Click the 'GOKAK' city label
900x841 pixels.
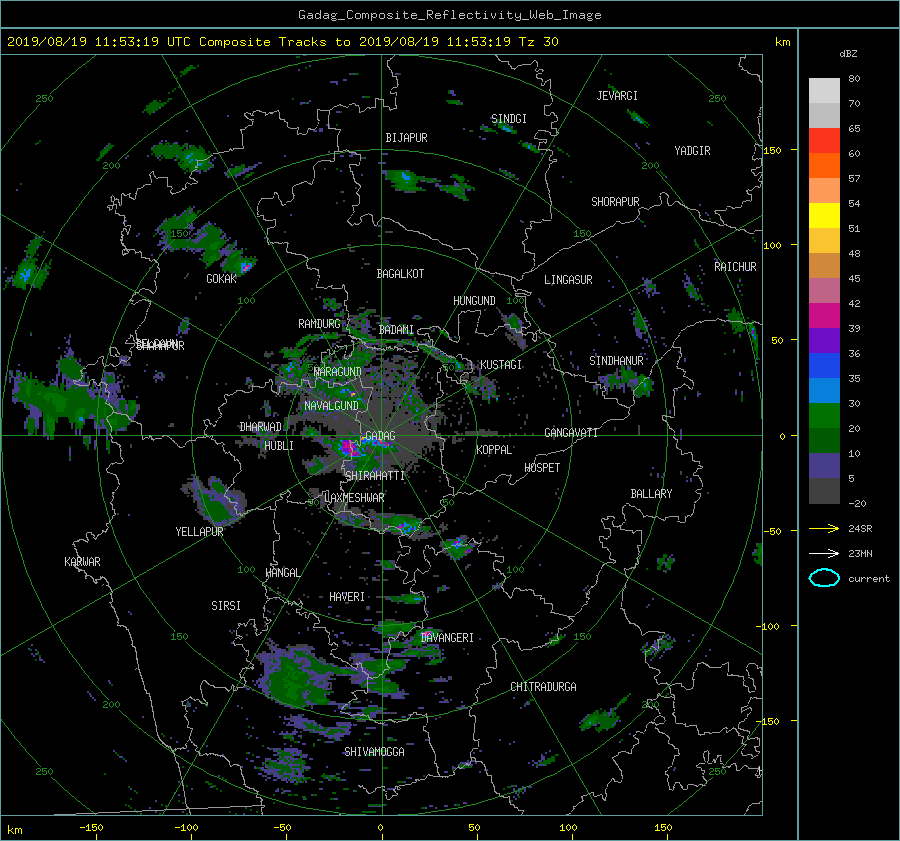tap(222, 279)
